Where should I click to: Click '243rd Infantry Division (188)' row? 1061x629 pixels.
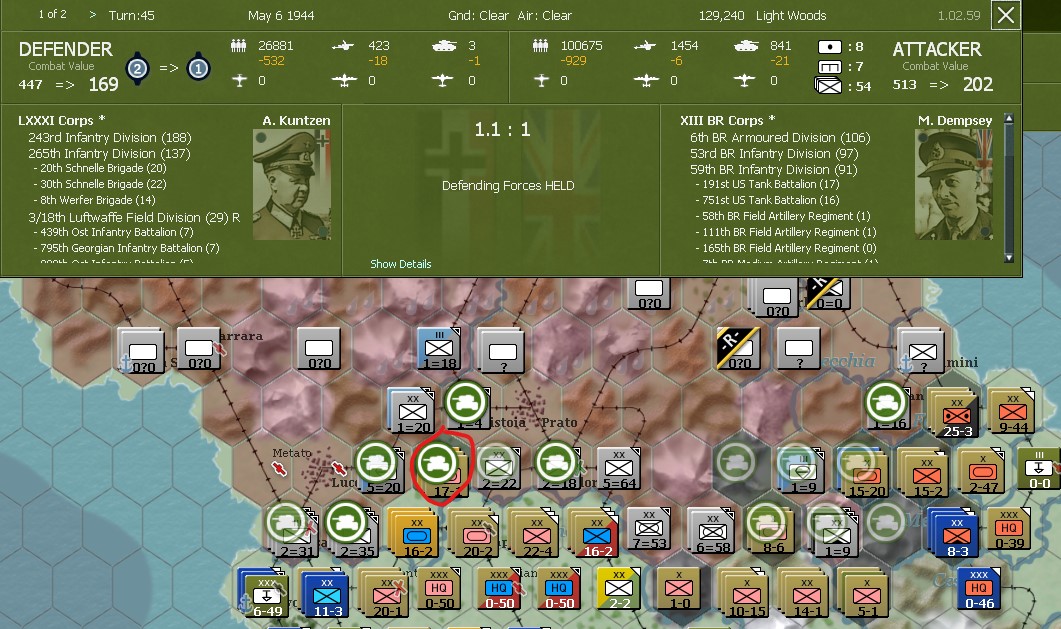(110, 137)
